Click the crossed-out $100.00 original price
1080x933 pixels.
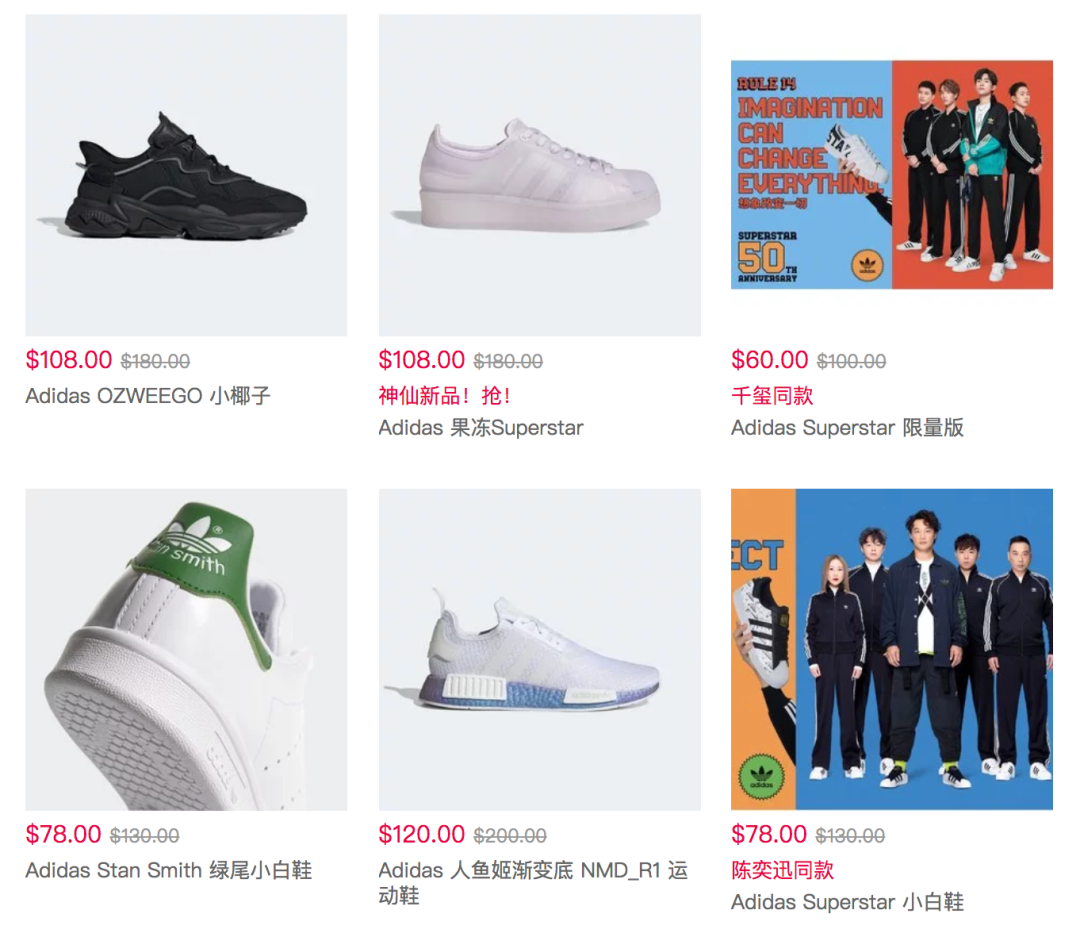851,361
